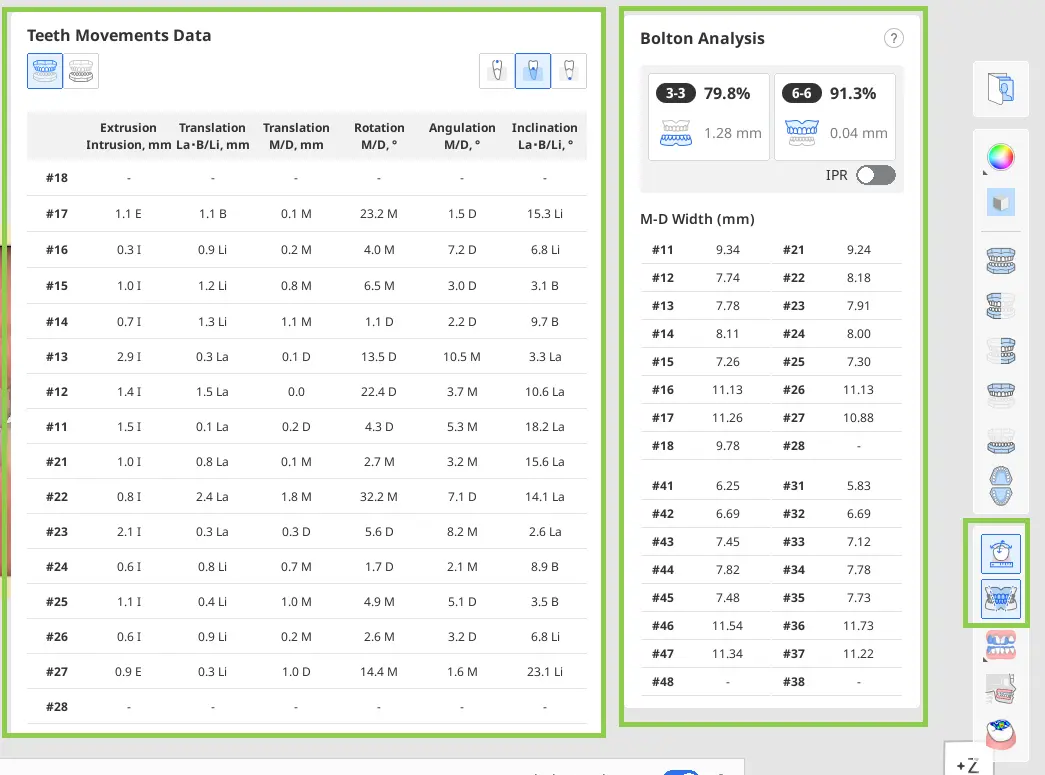
Task: Choose center reference point tooth icon
Action: coord(533,71)
